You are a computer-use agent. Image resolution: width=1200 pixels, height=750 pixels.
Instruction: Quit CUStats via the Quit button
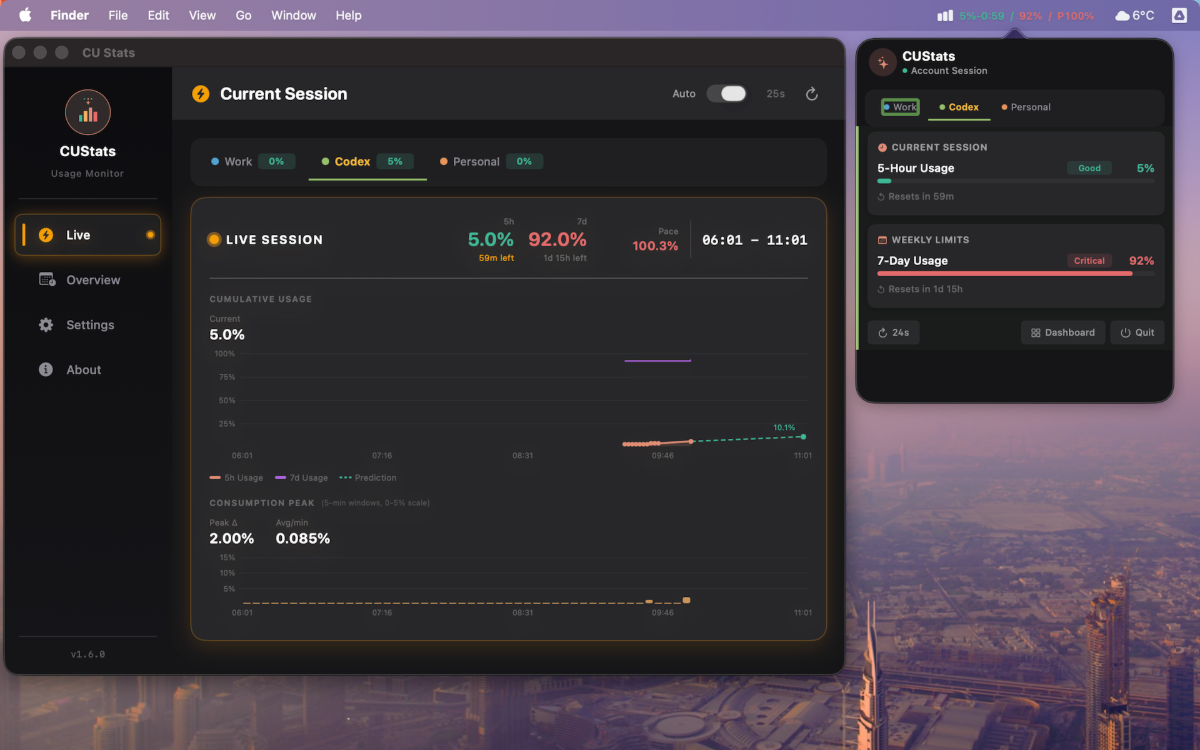click(1137, 331)
